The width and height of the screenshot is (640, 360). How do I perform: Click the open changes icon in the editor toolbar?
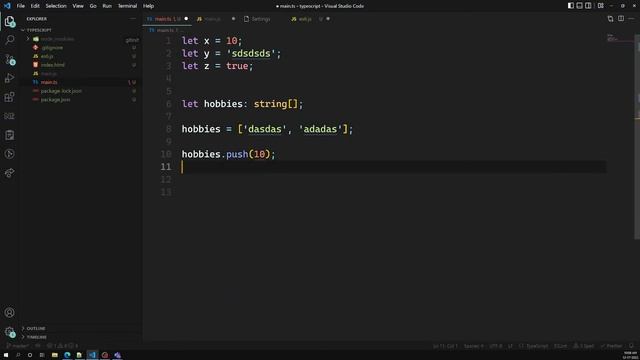[610, 19]
